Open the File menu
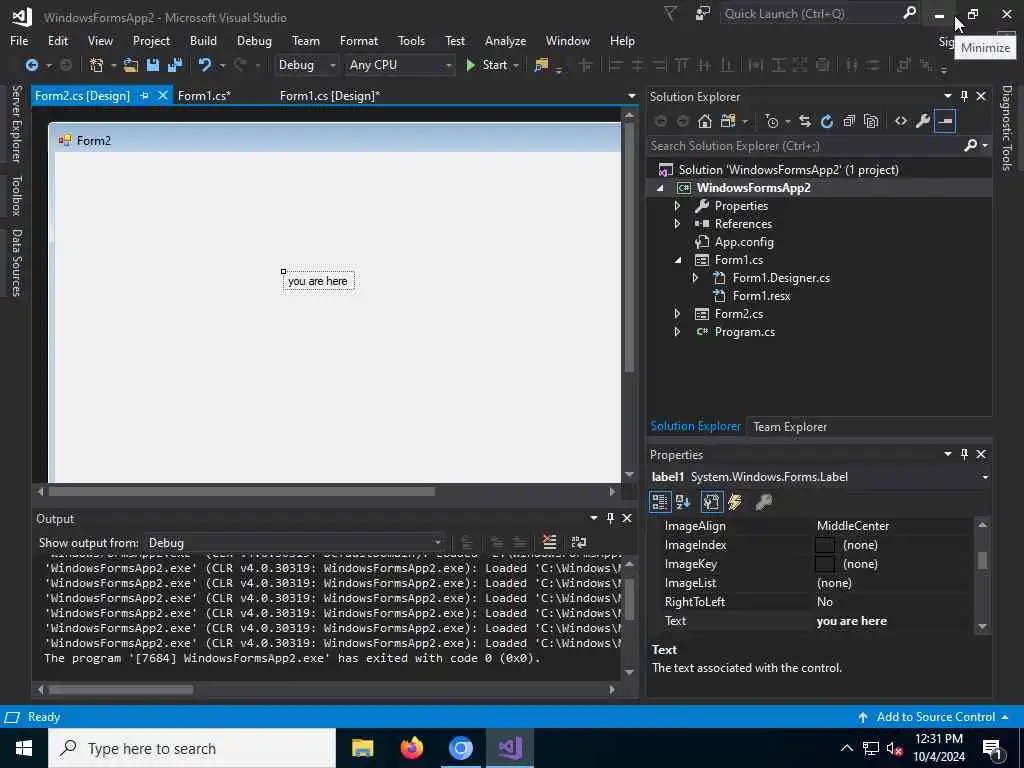Image resolution: width=1024 pixels, height=768 pixels. pyautogui.click(x=19, y=40)
